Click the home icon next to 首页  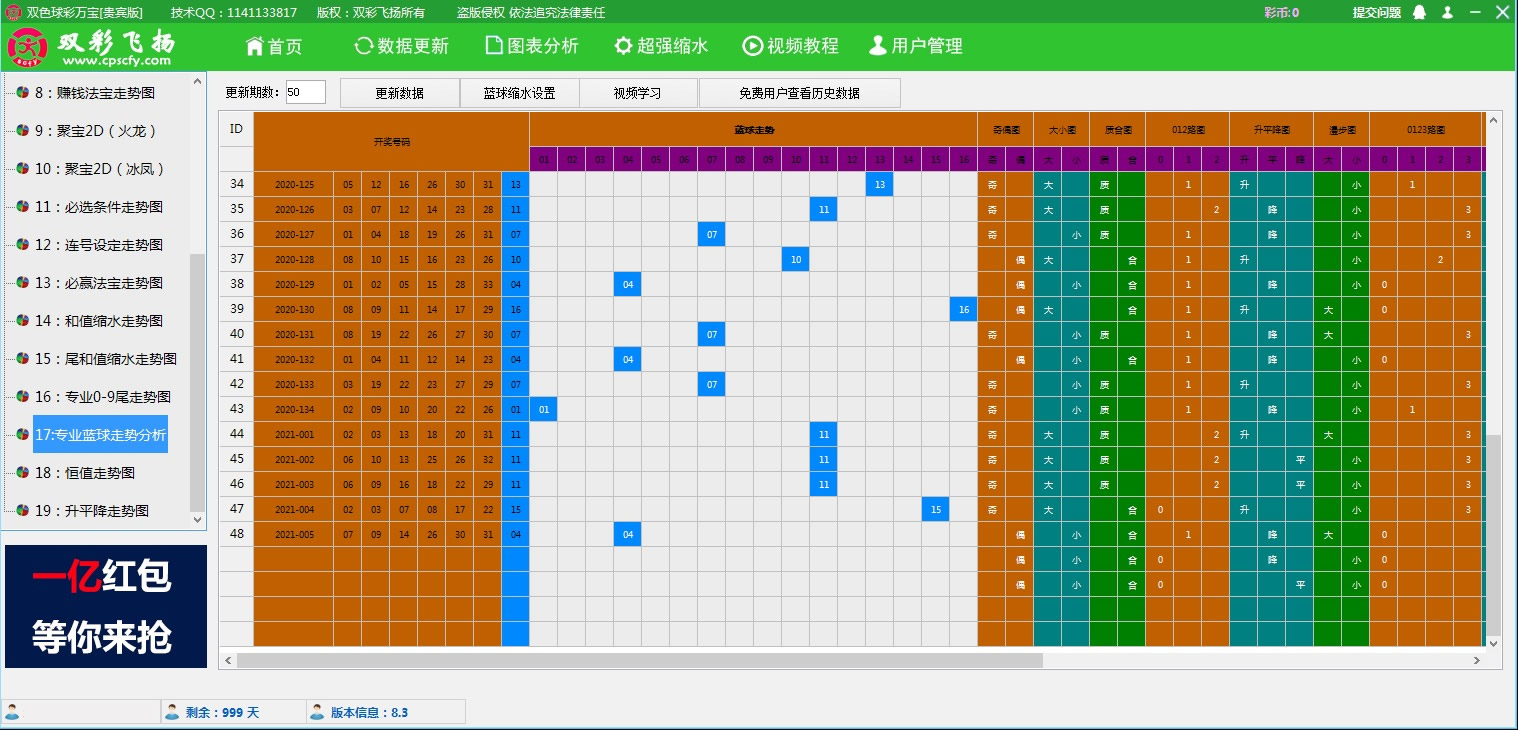(254, 45)
